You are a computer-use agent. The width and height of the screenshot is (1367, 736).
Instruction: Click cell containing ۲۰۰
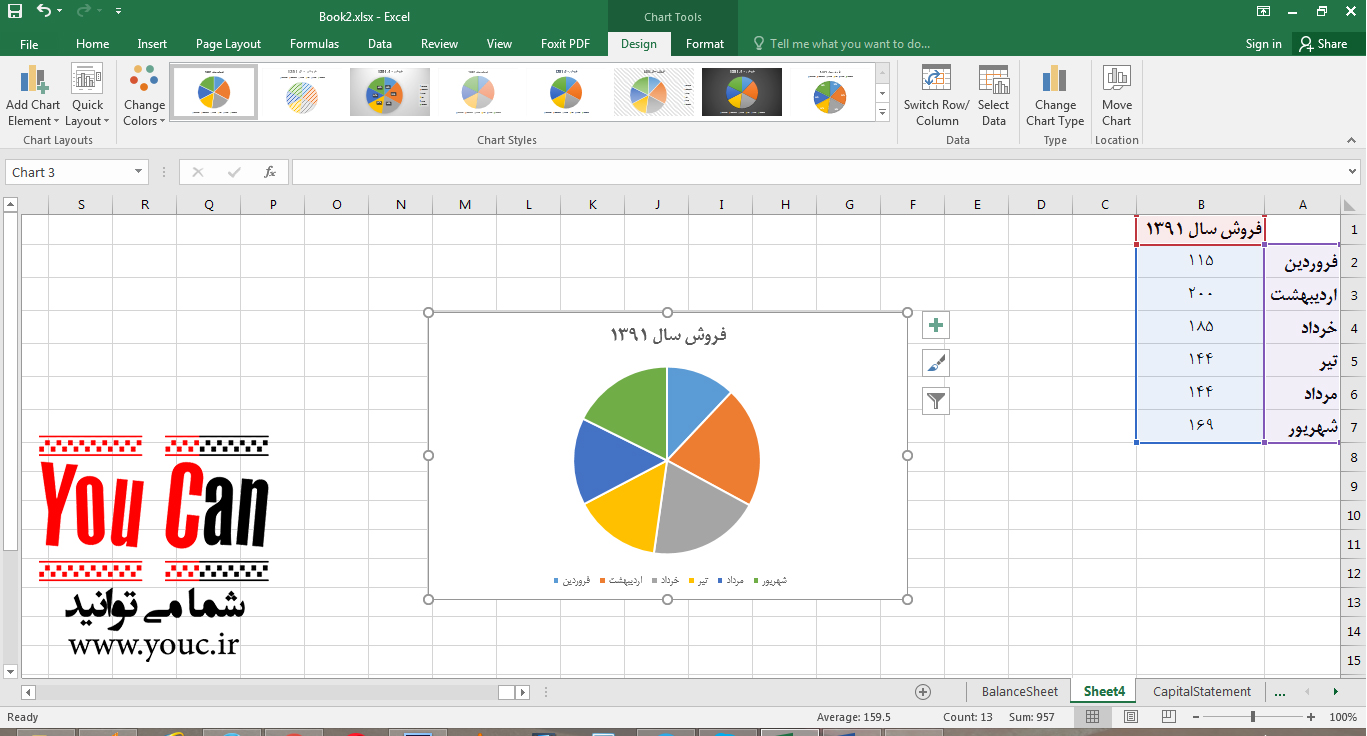click(1201, 294)
